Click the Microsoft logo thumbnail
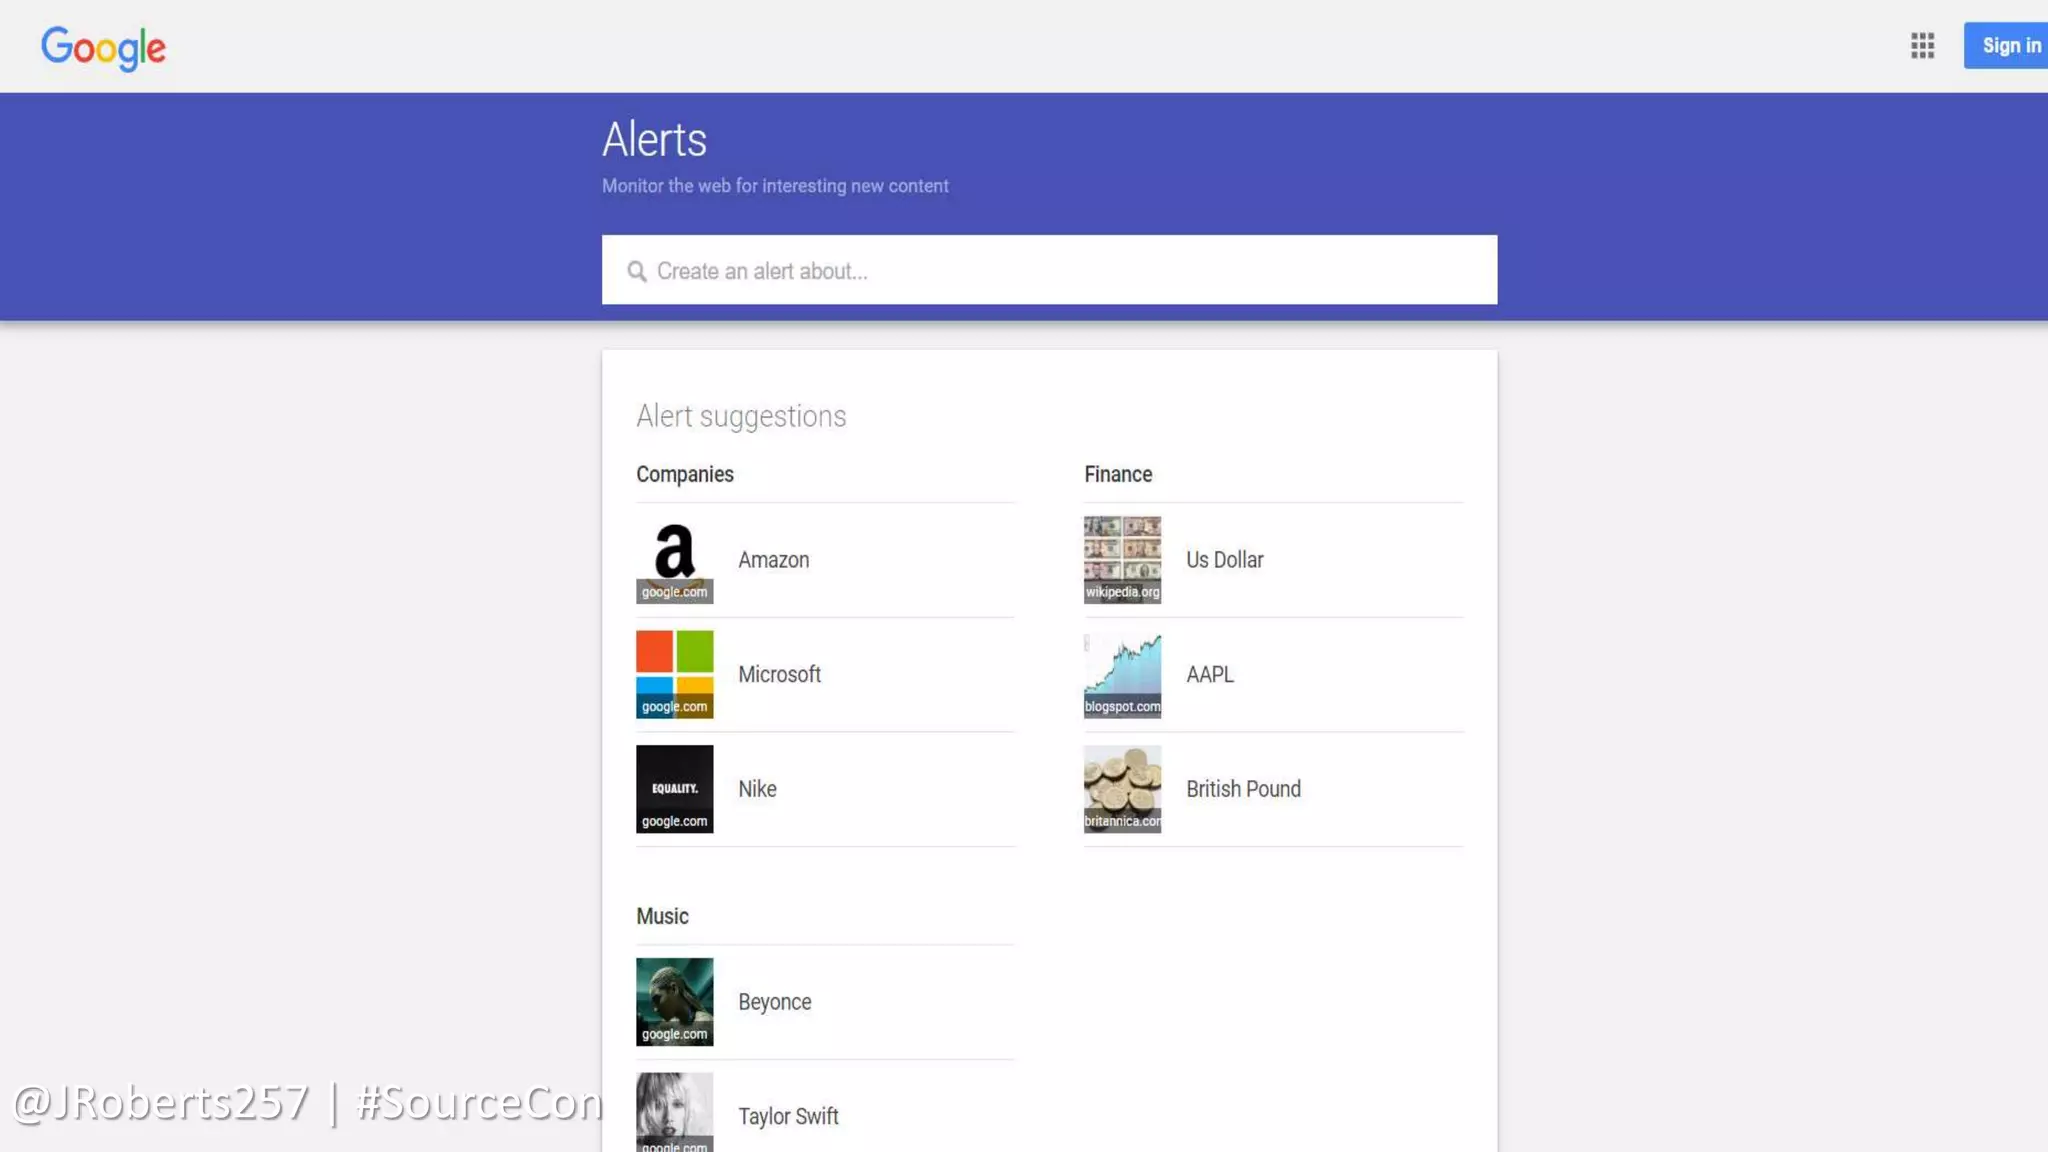This screenshot has height=1152, width=2048. (674, 673)
